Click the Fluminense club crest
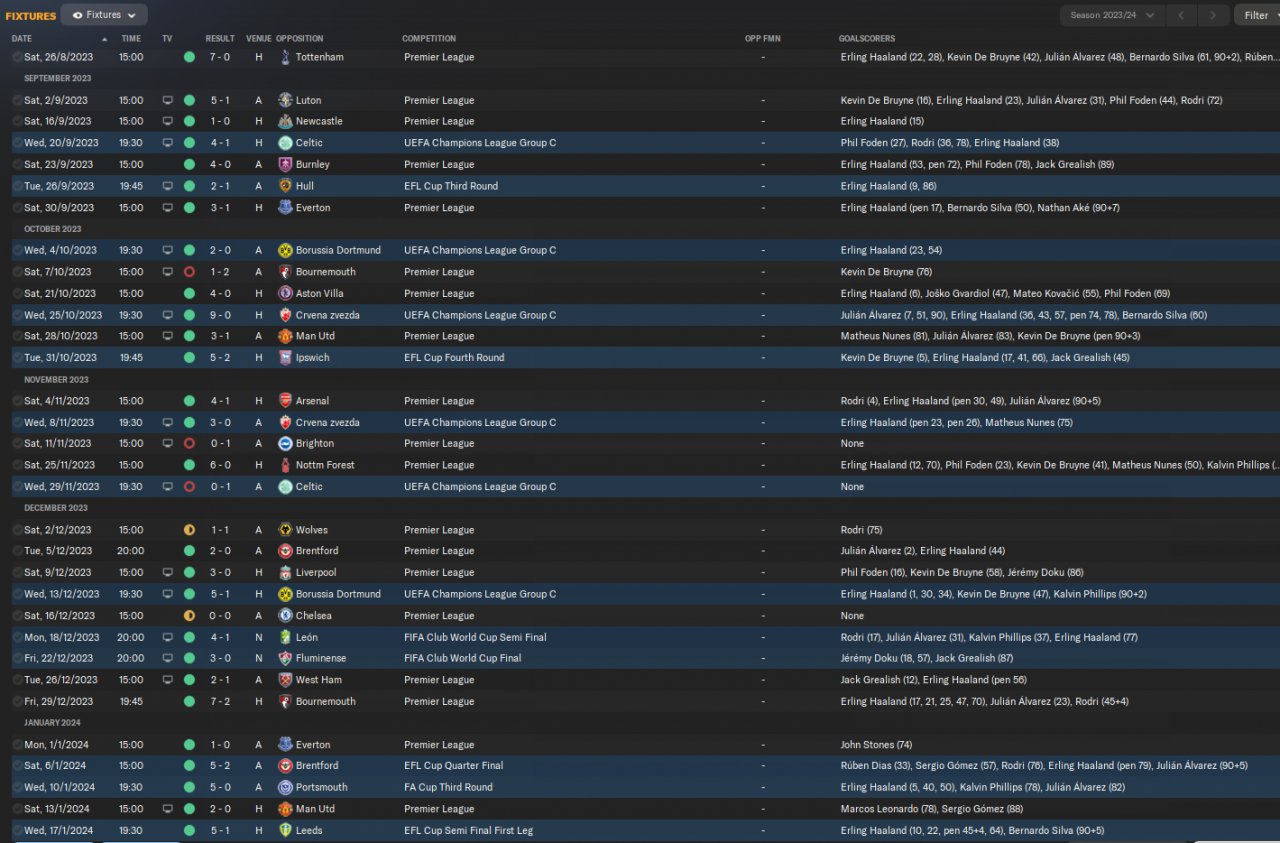 [285, 658]
